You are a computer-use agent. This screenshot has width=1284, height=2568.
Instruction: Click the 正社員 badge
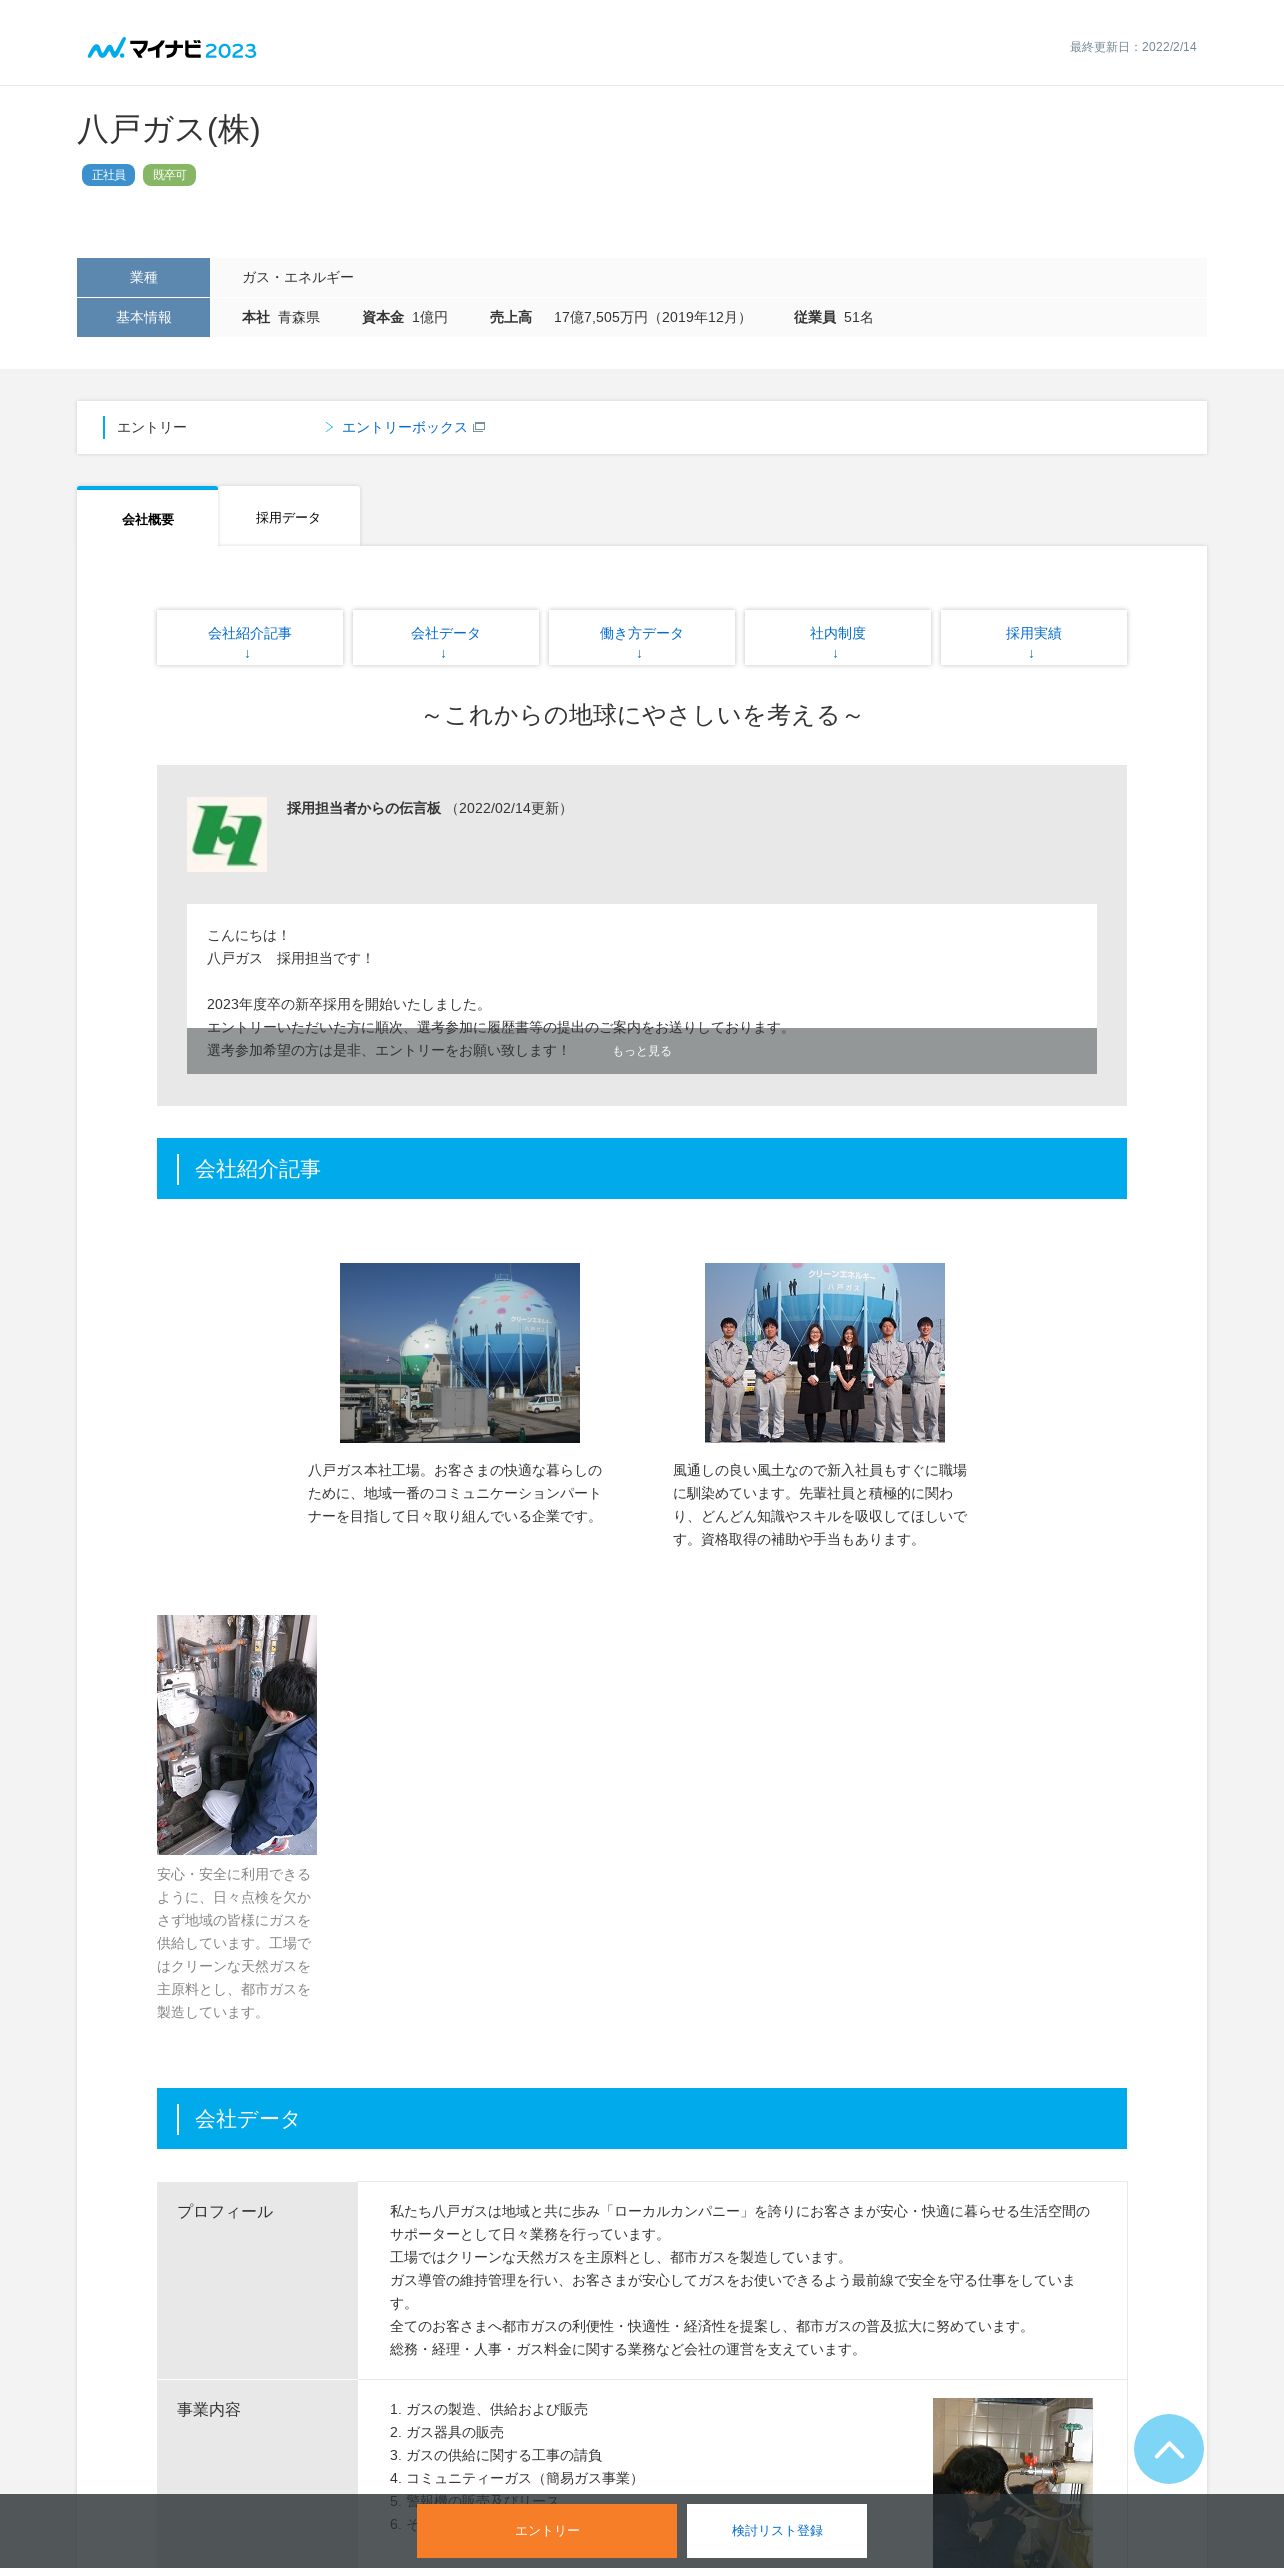click(108, 175)
